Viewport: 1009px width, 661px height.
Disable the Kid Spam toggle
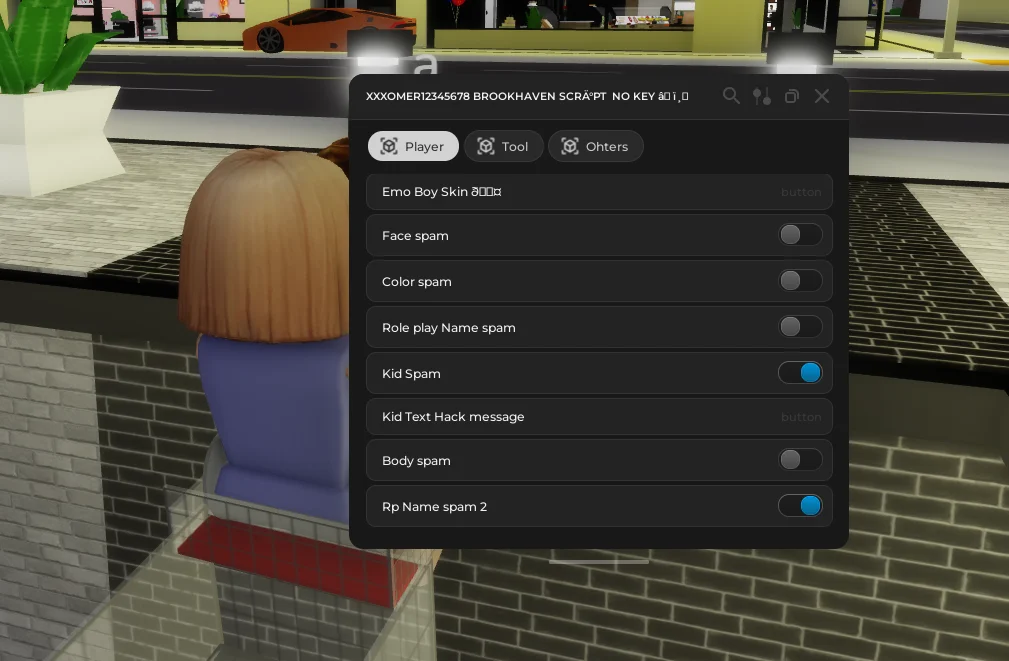[800, 373]
